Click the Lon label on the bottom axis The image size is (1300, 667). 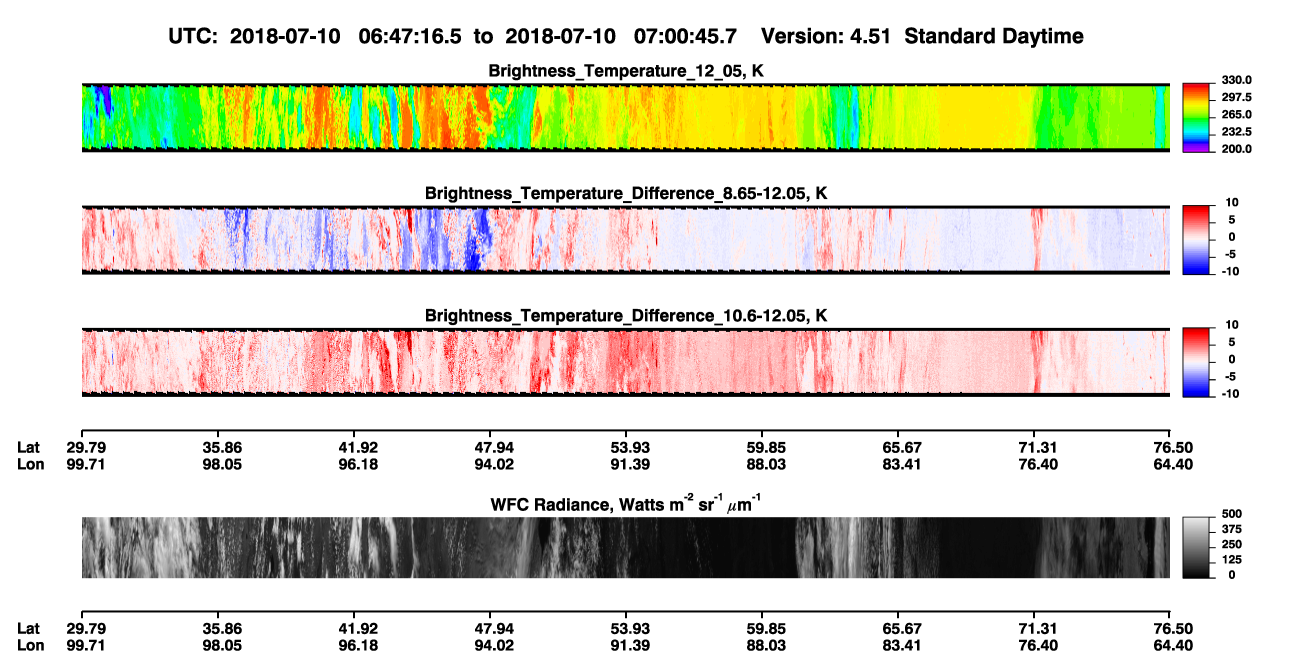[29, 644]
